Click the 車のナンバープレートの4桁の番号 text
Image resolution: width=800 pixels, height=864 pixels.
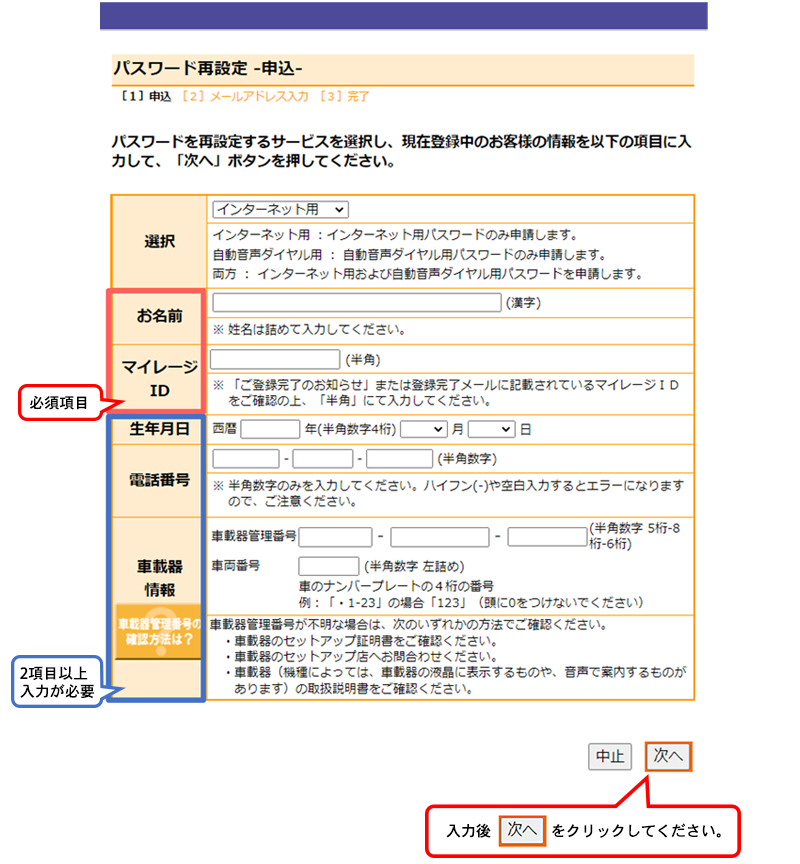pos(396,586)
